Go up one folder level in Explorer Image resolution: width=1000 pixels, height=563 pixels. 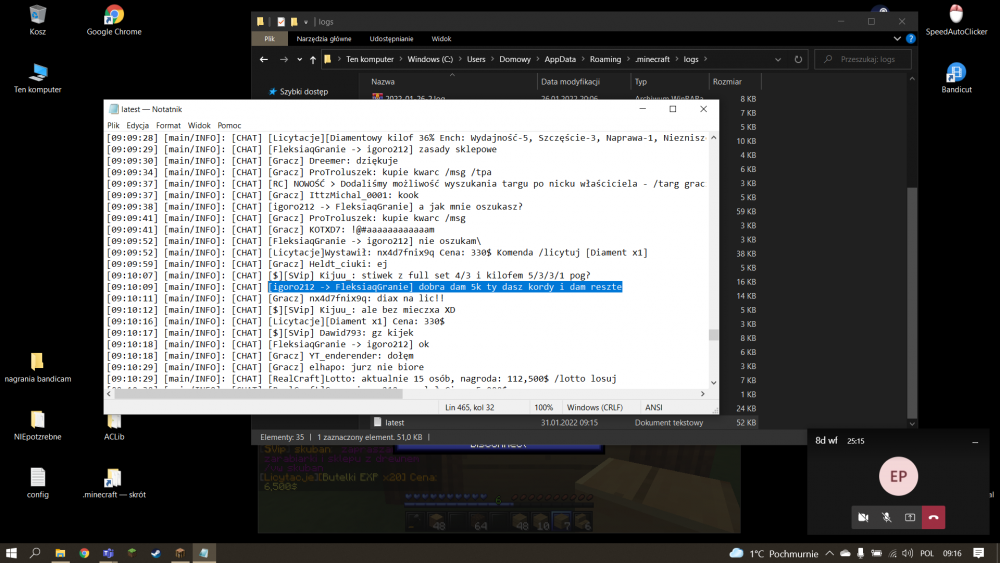click(x=313, y=59)
